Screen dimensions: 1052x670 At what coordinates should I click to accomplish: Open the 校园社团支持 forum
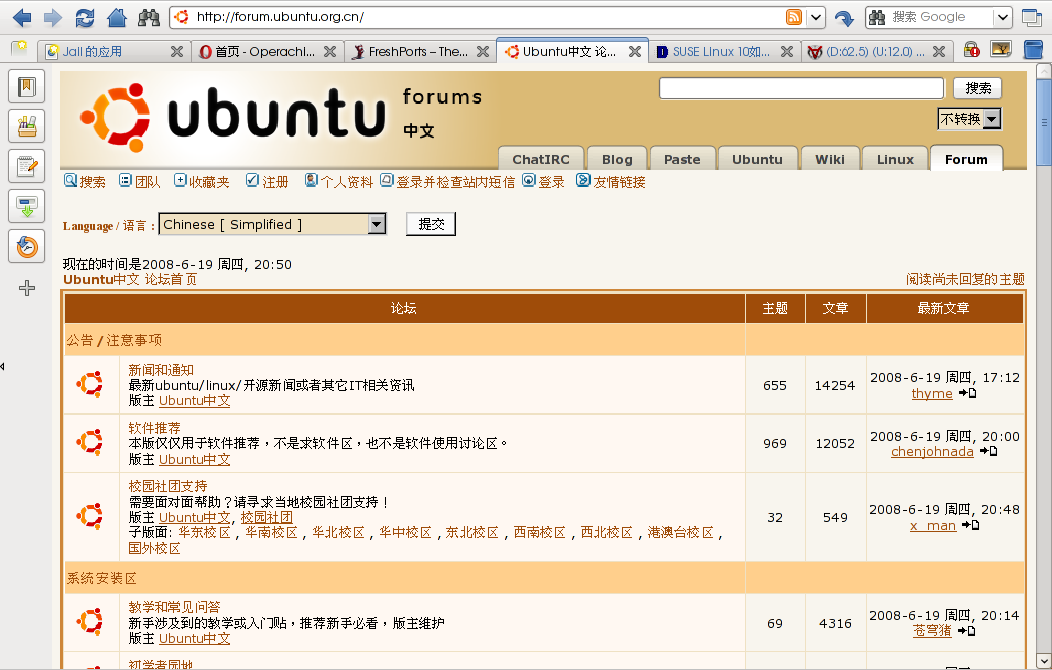point(168,486)
